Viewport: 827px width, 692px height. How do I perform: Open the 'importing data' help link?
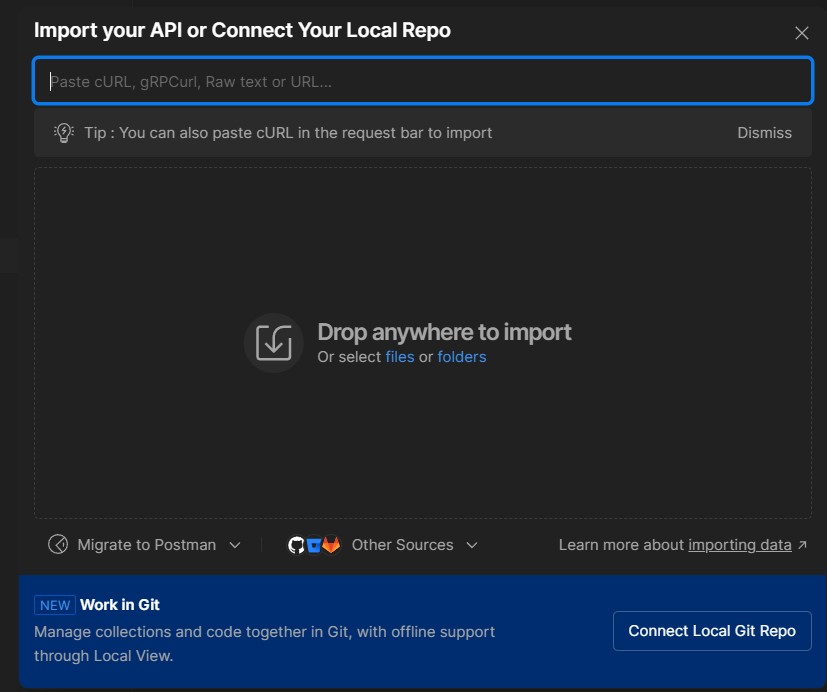(x=739, y=545)
